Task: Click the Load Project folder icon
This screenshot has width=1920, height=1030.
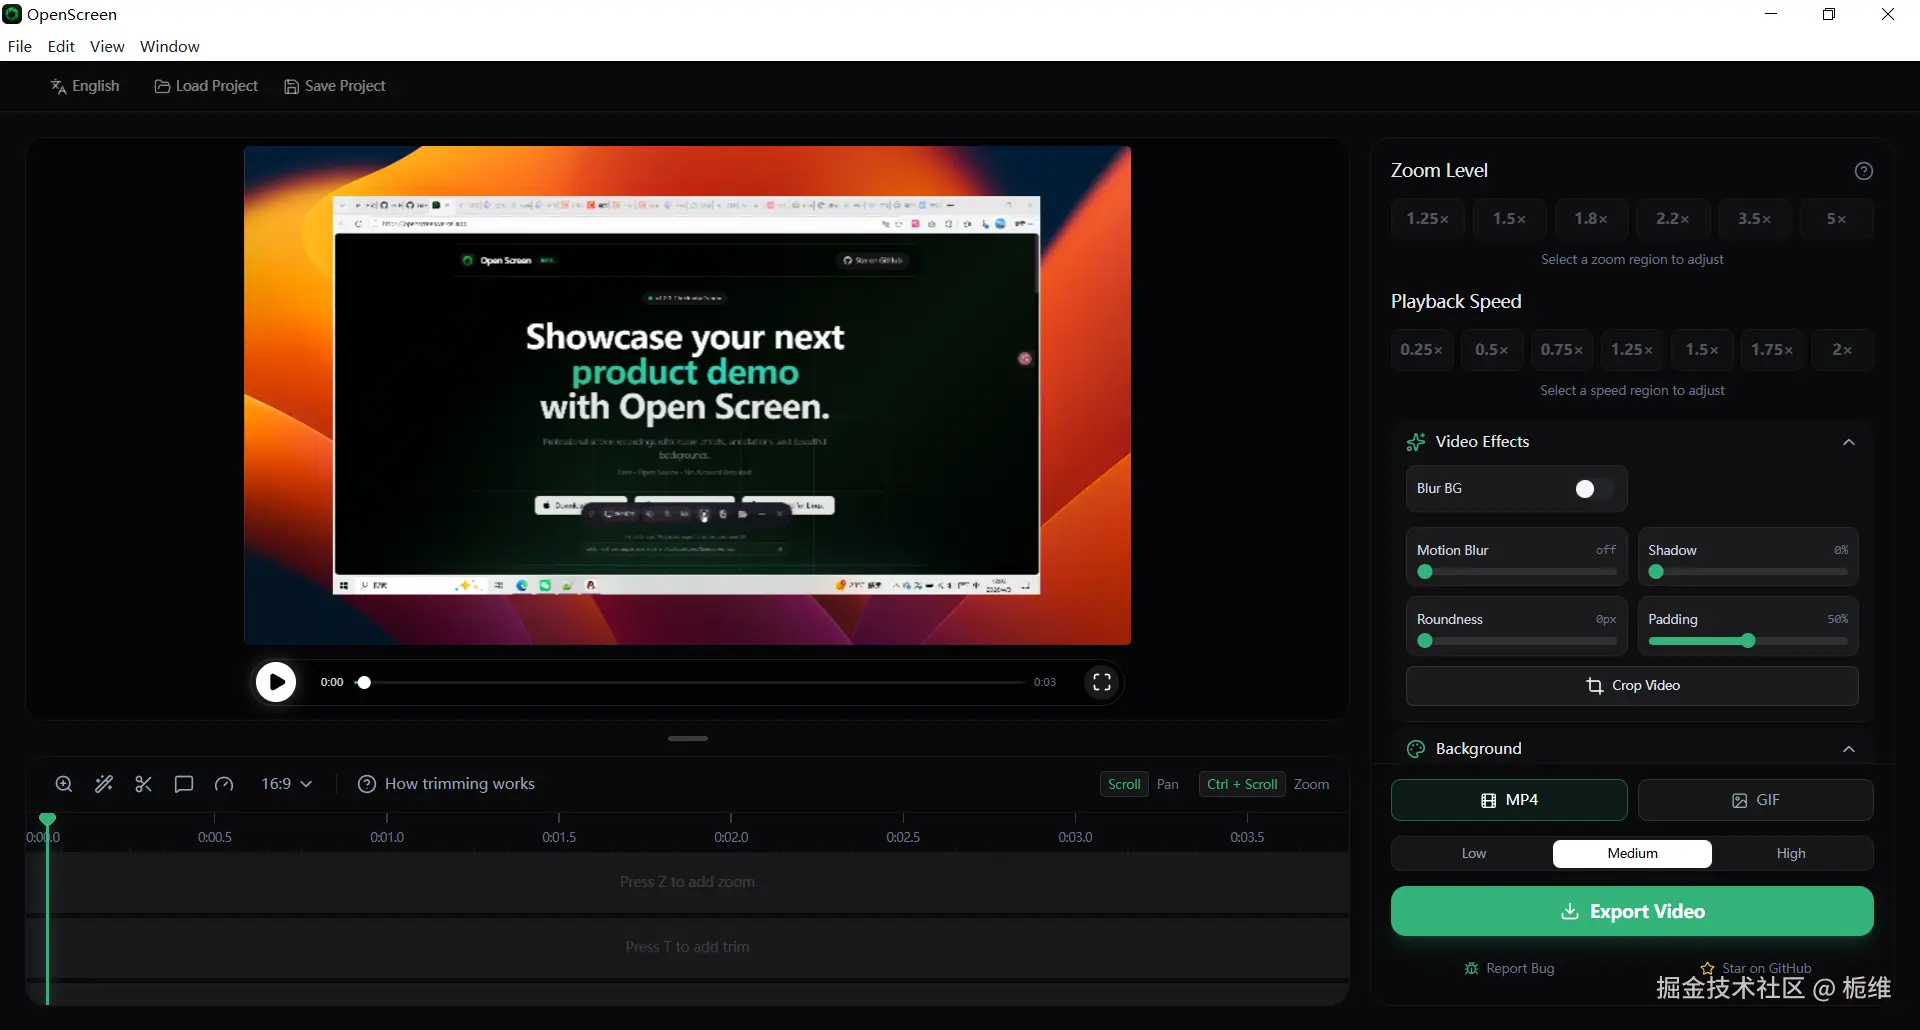Action: point(162,86)
